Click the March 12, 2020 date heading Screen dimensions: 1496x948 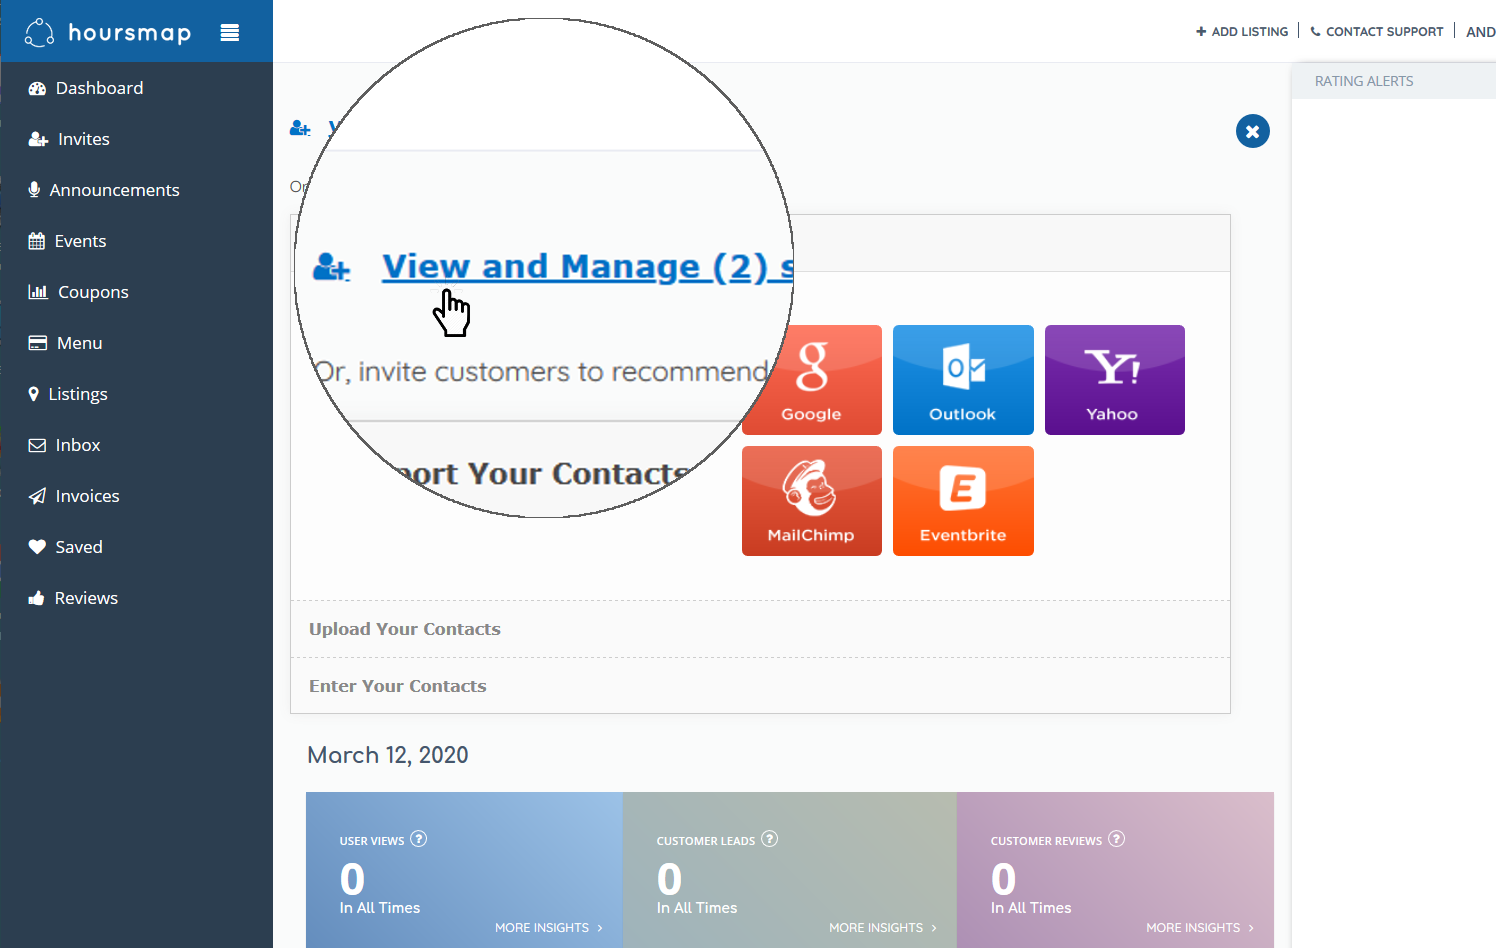tap(388, 755)
